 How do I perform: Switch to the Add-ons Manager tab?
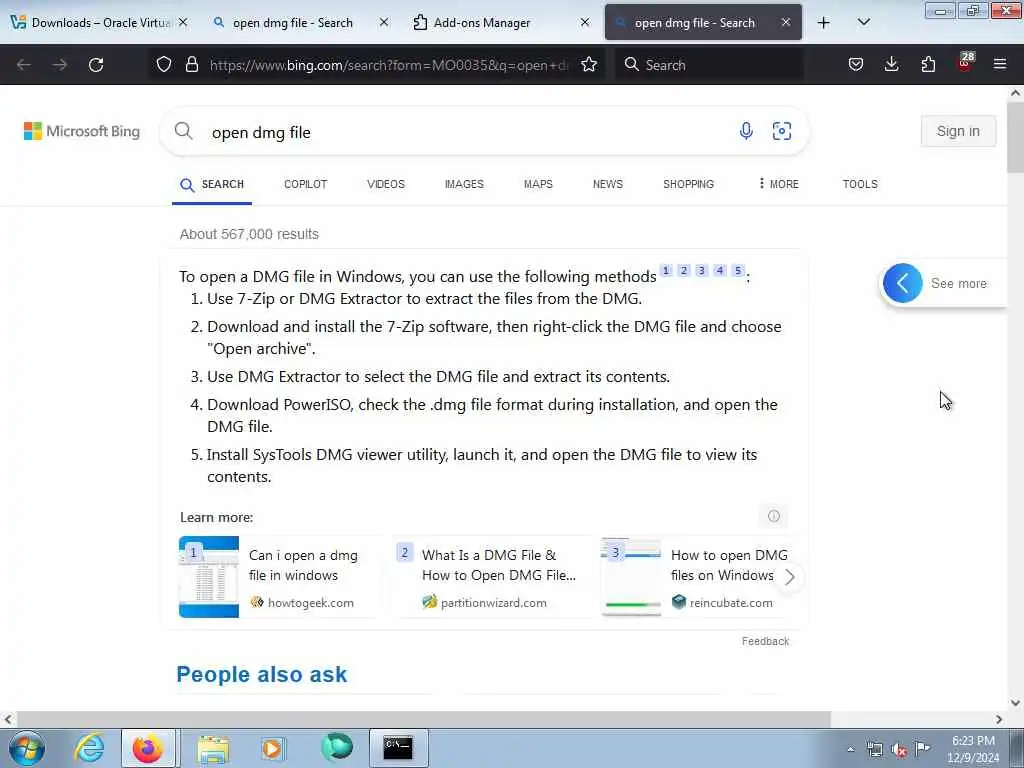[502, 22]
